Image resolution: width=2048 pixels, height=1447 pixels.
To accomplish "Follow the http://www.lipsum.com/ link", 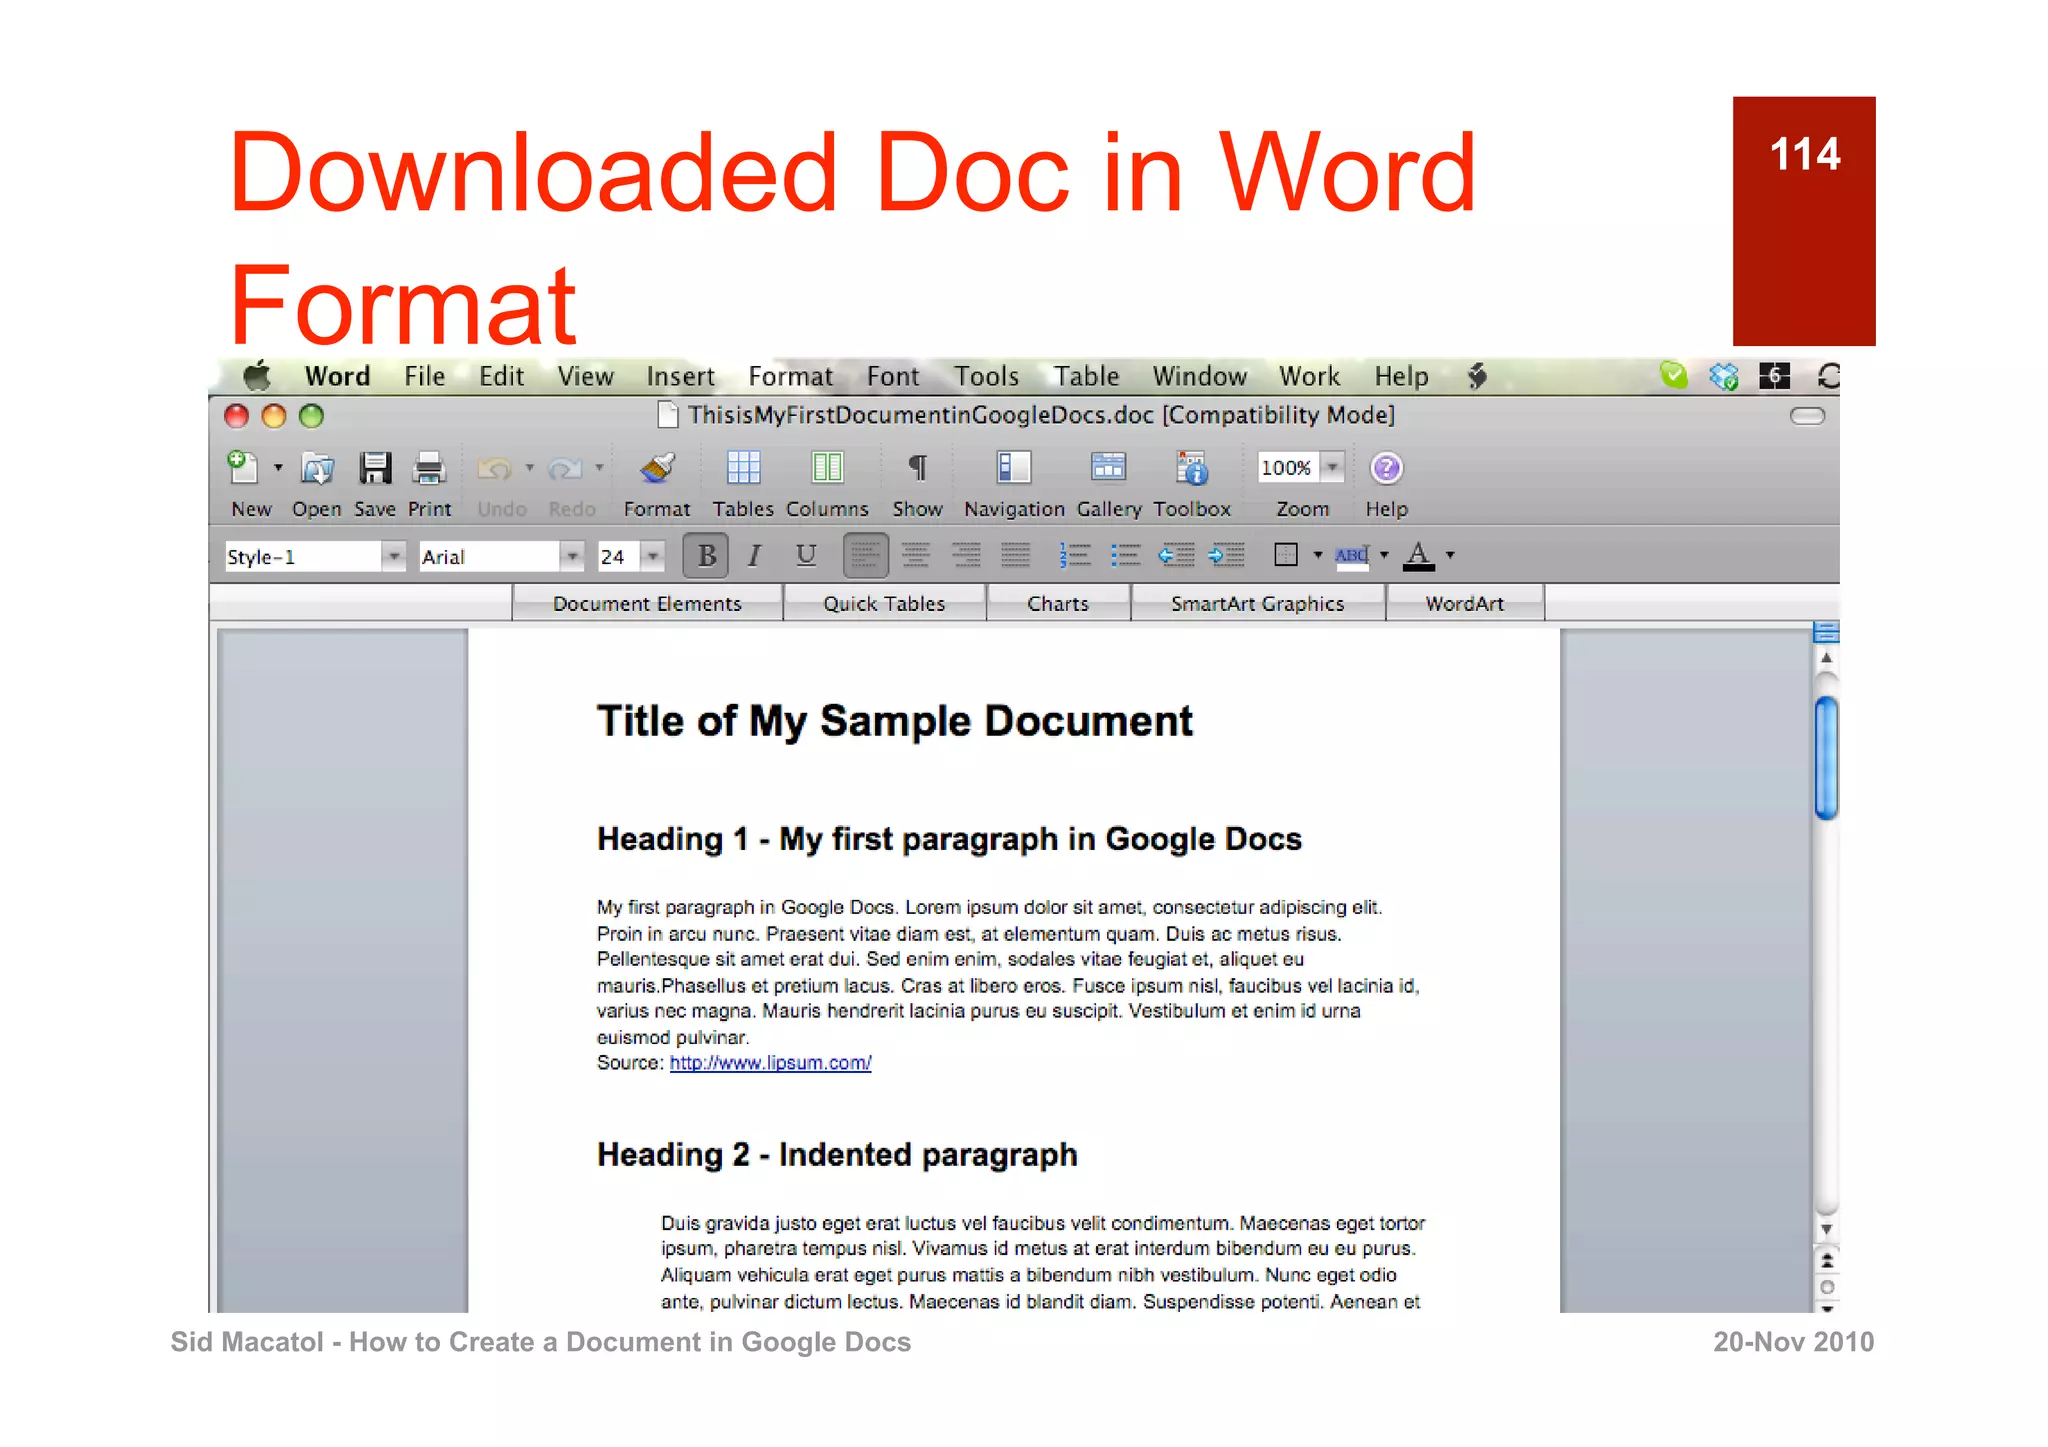I will (770, 1063).
